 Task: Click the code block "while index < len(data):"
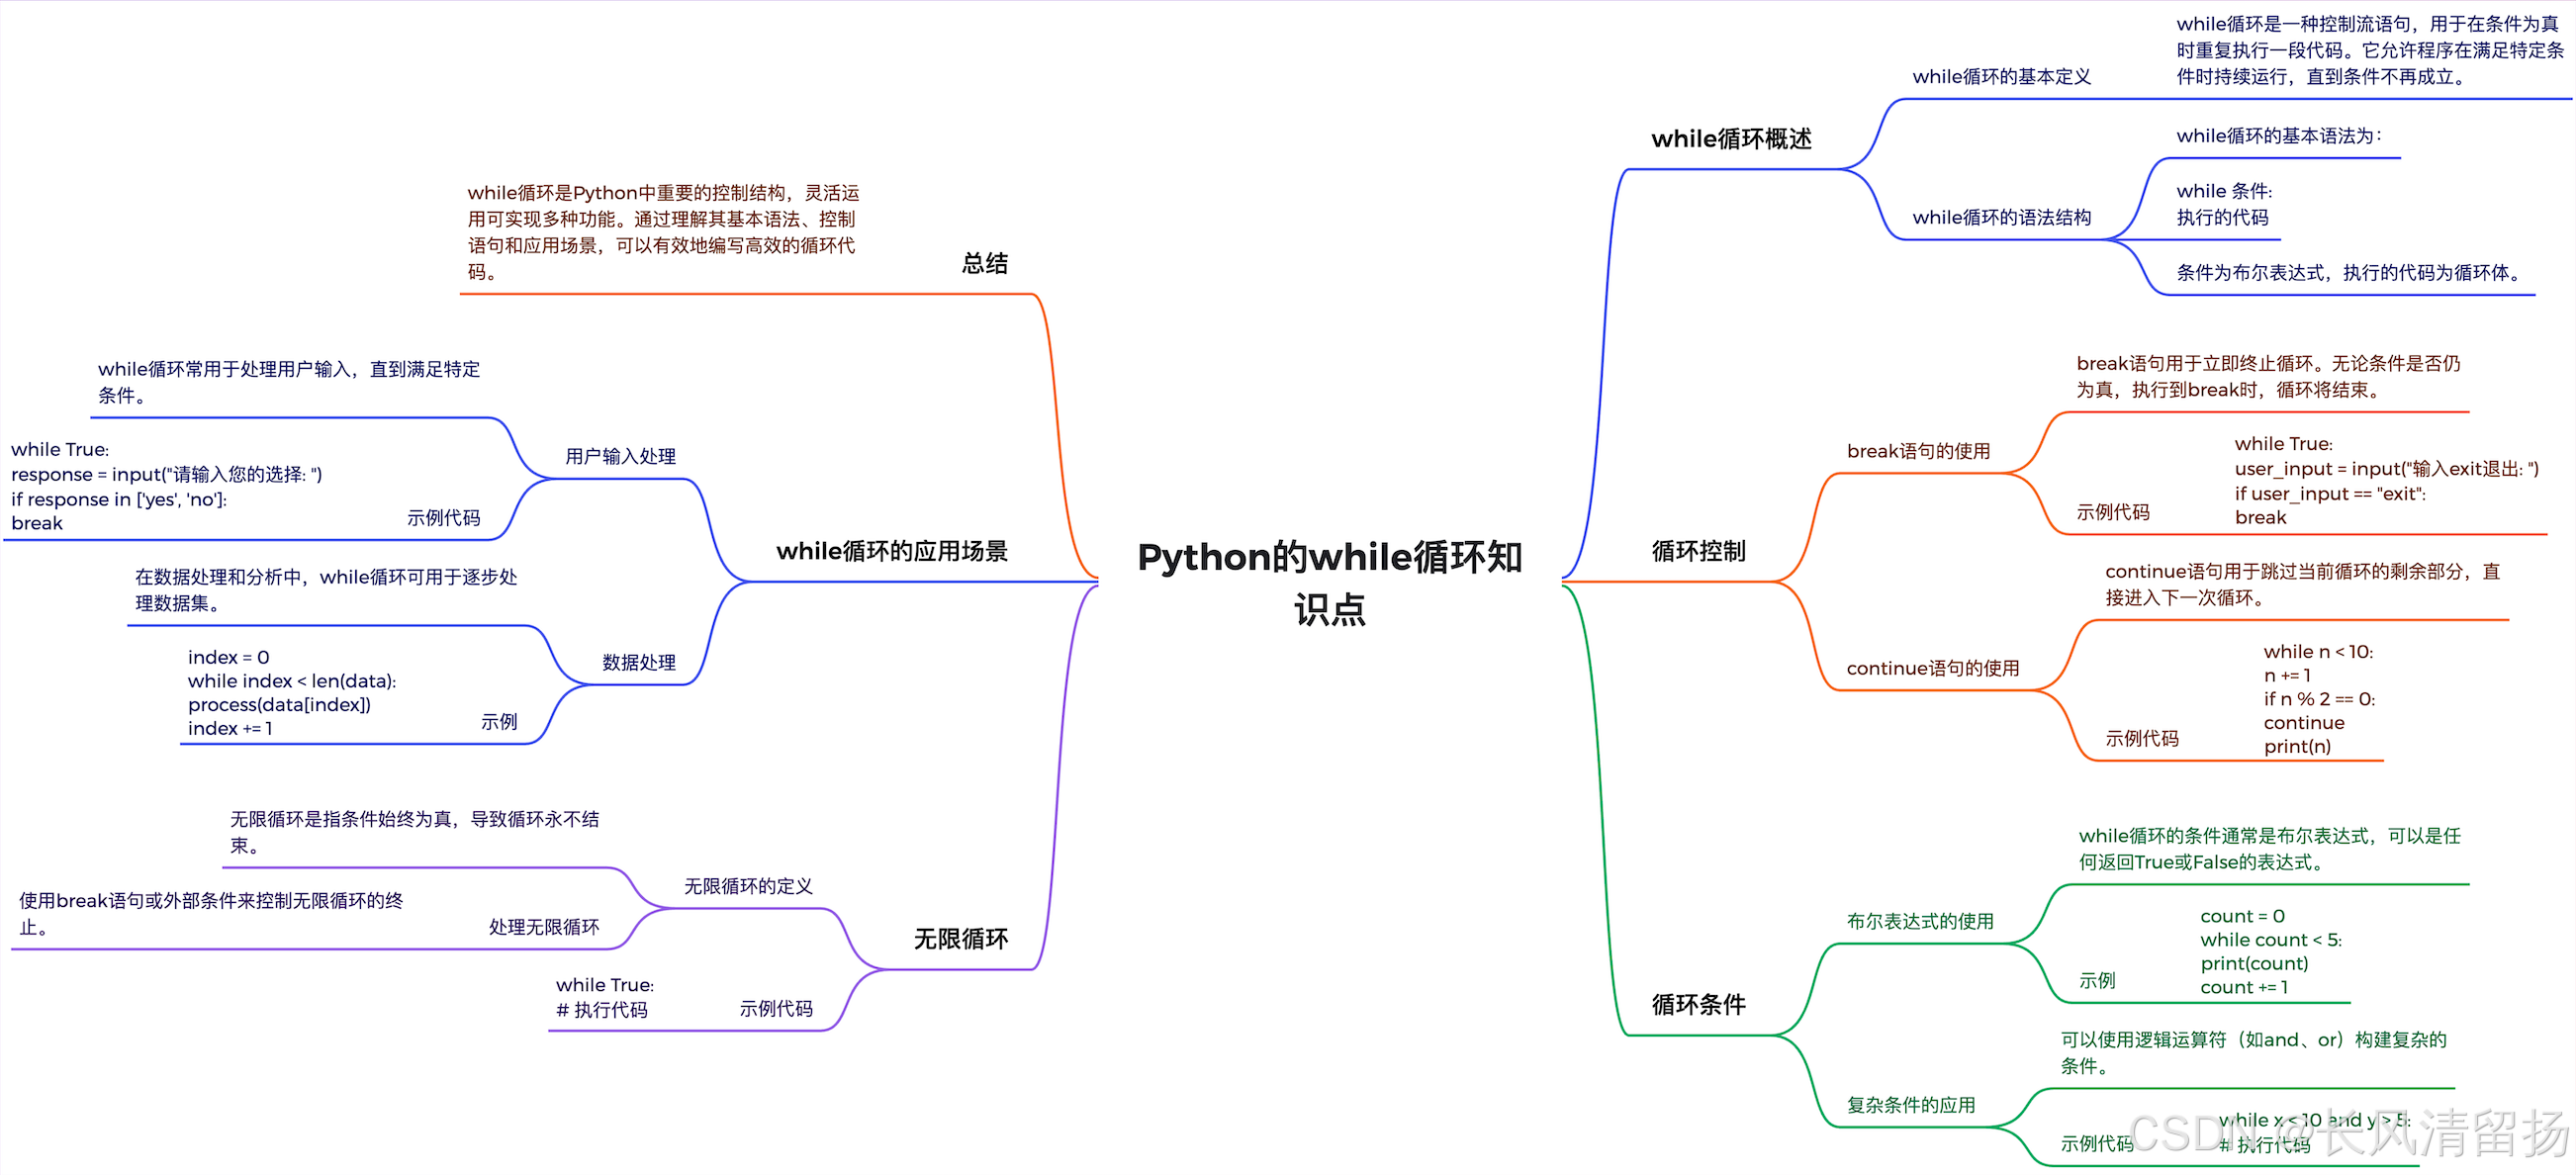291,693
